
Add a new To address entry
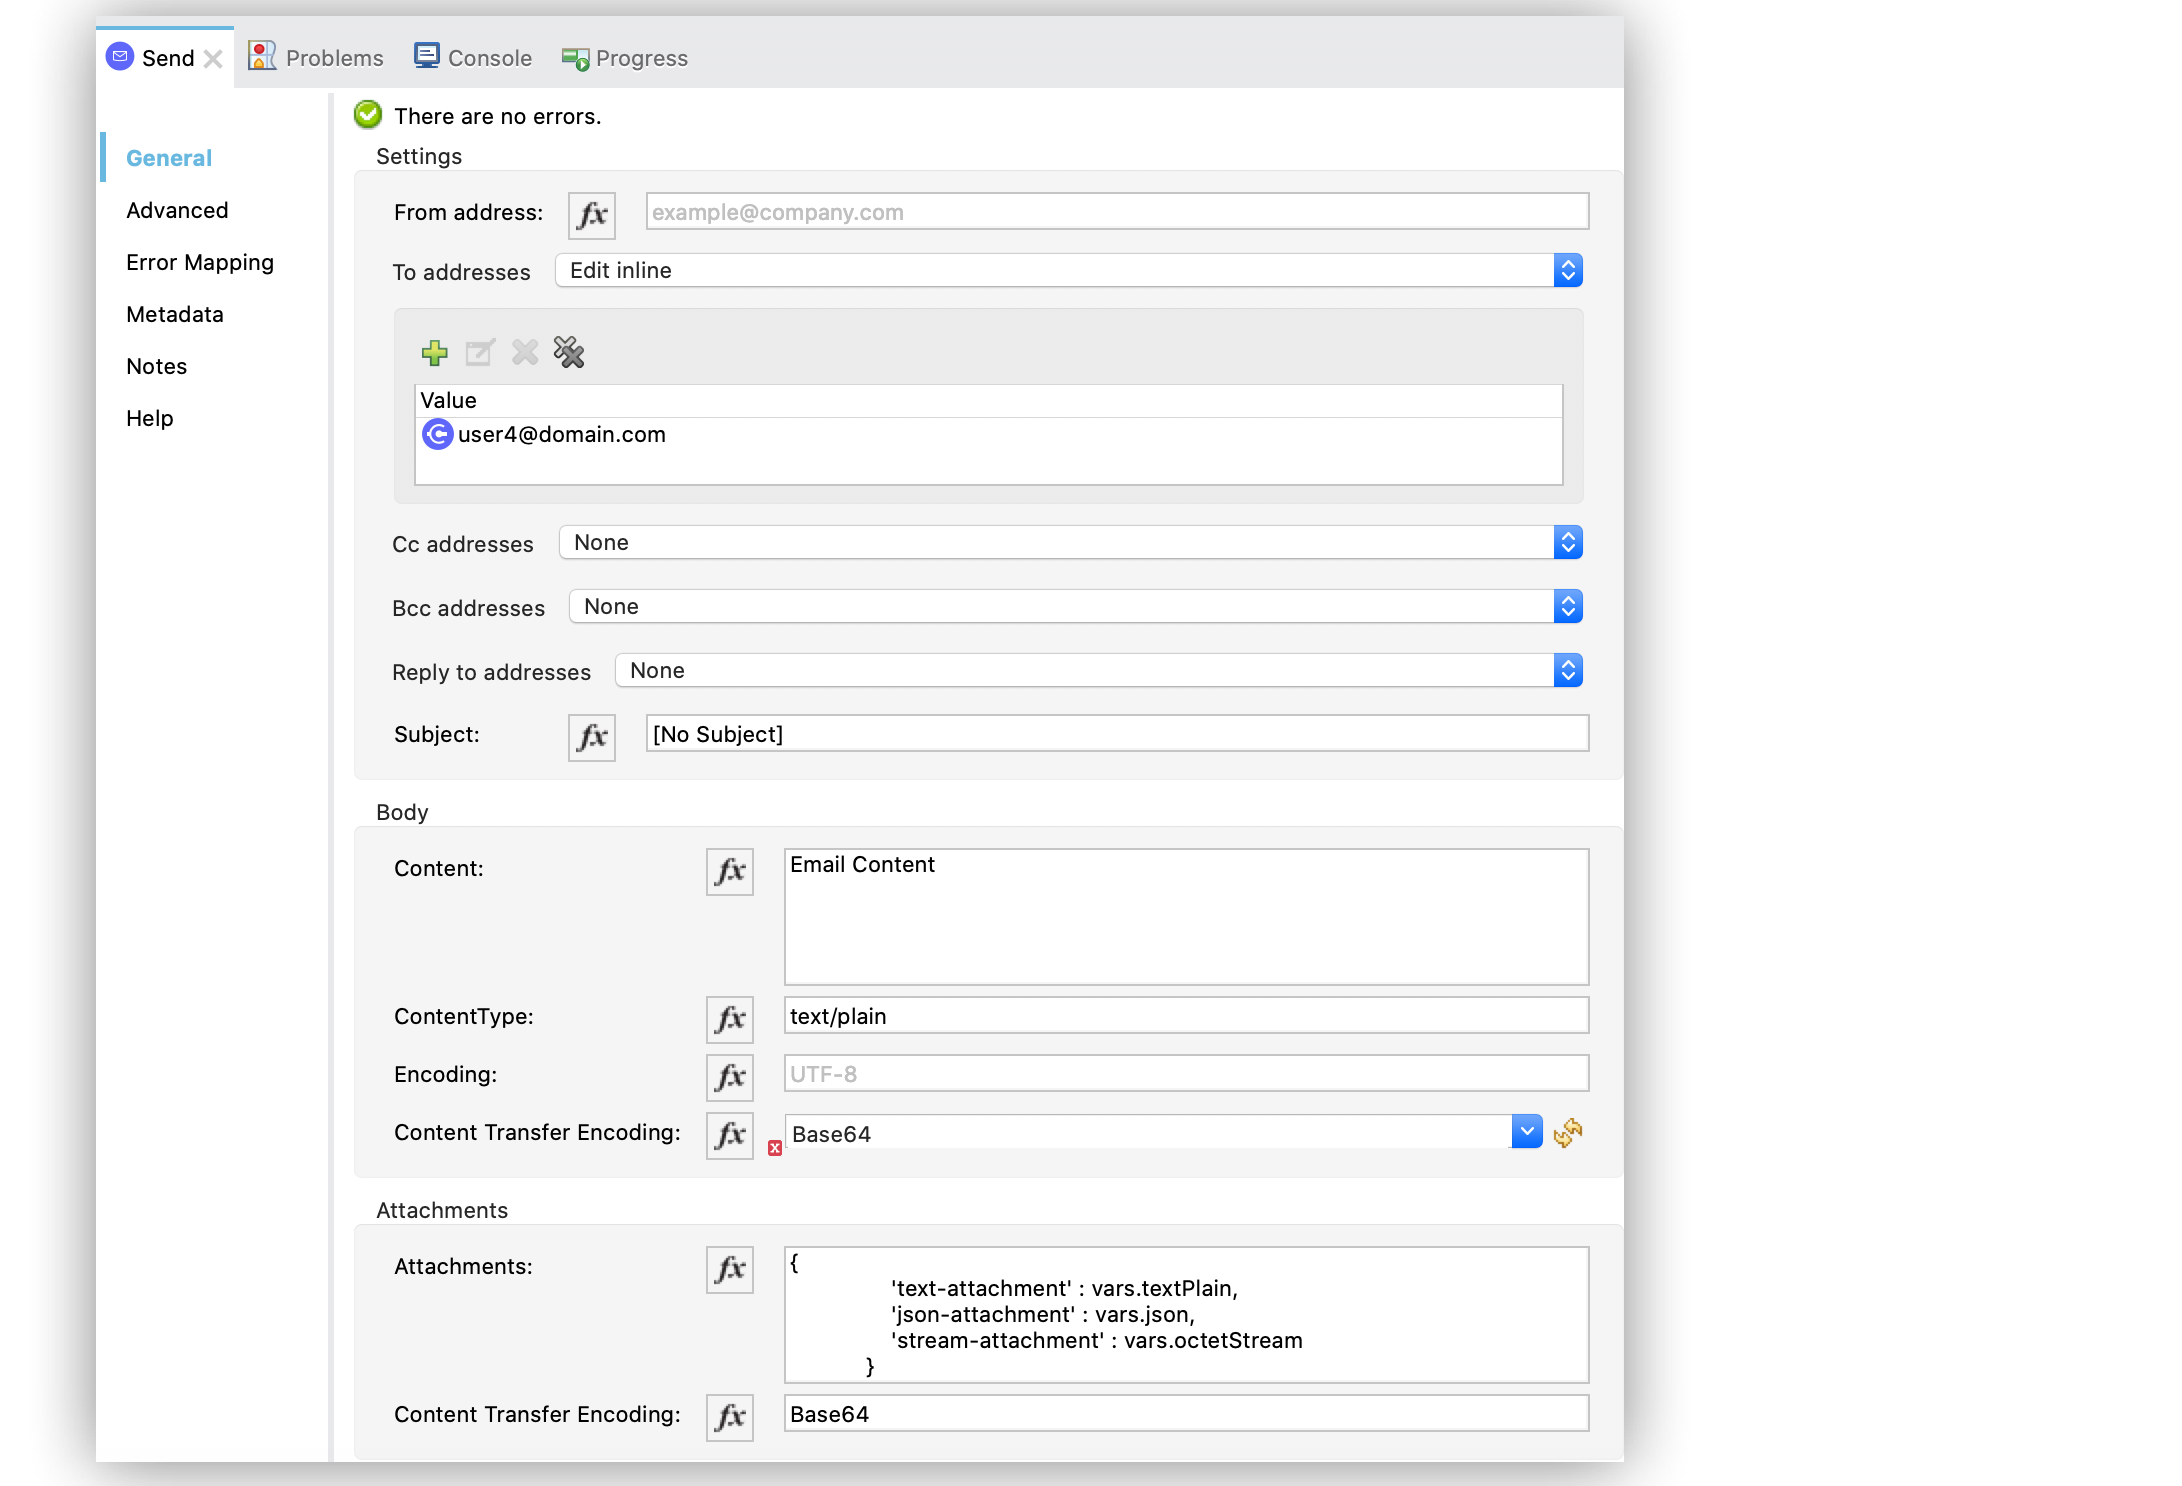(435, 353)
